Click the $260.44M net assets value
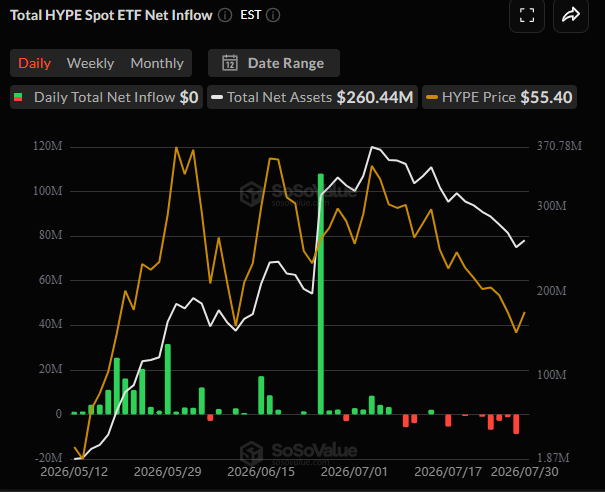Screen dimensions: 605x492 [375, 97]
